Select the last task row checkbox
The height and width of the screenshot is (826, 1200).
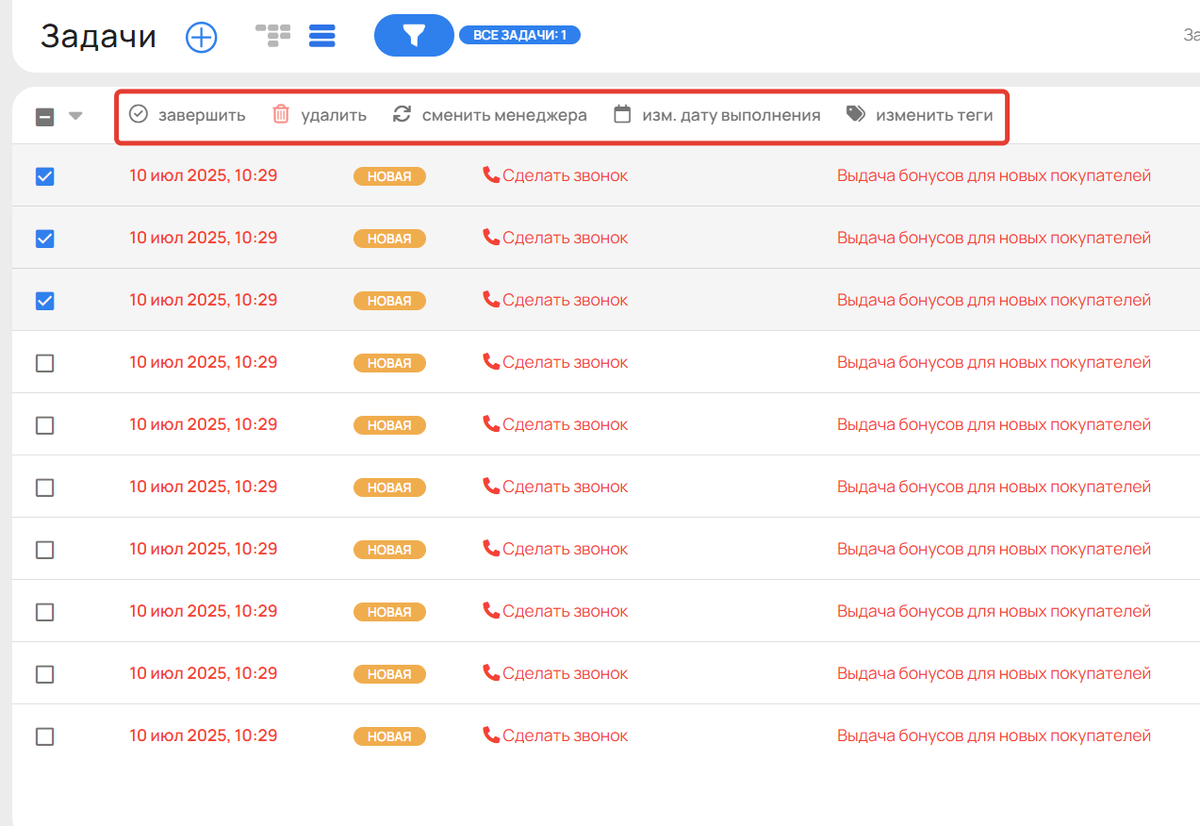pyautogui.click(x=45, y=737)
